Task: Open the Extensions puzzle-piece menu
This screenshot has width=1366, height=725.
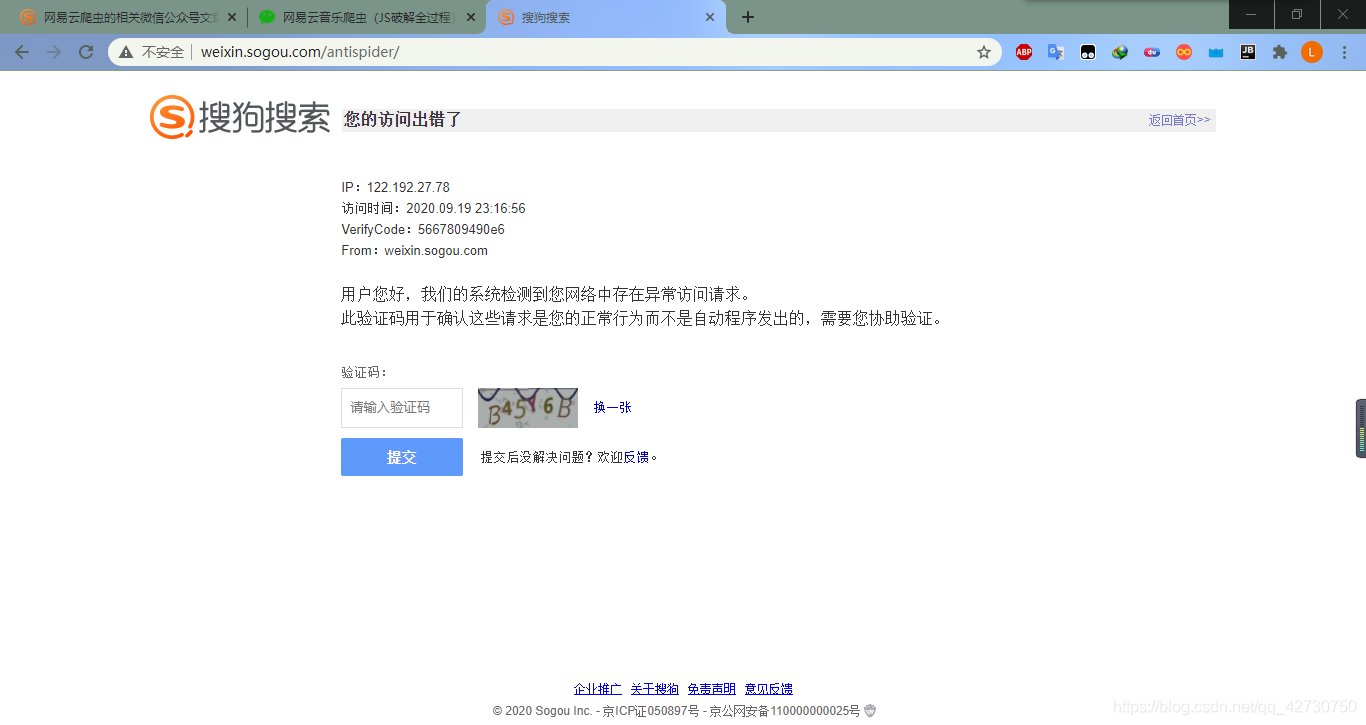Action: point(1280,52)
